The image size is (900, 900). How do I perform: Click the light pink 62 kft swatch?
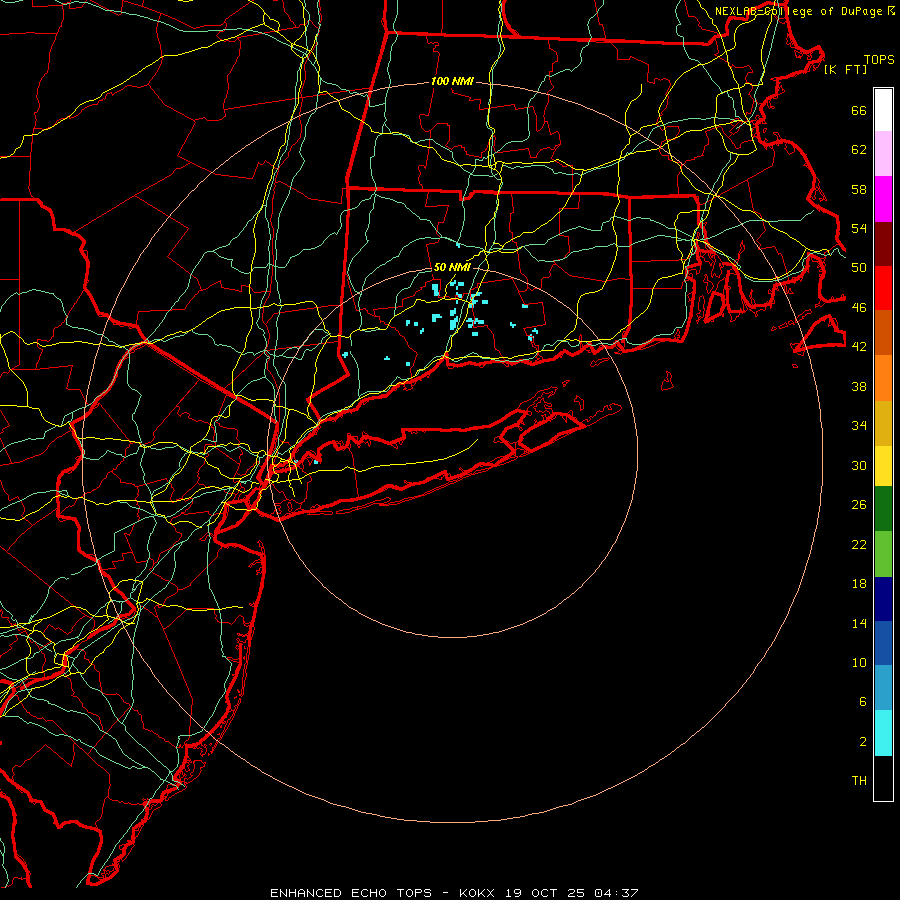click(883, 154)
